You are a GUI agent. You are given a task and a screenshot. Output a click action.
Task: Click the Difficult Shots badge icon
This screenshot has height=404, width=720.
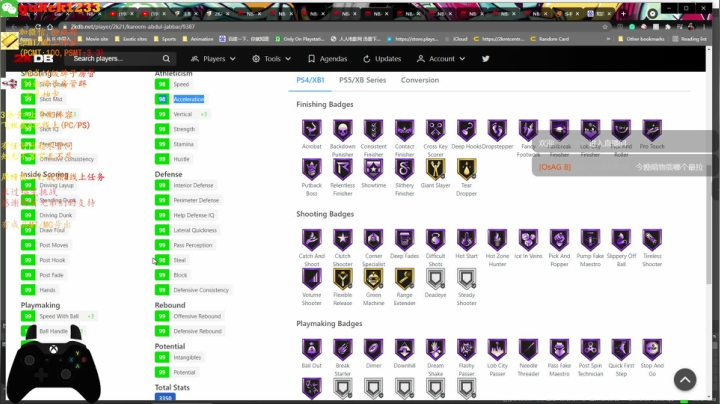tap(435, 240)
